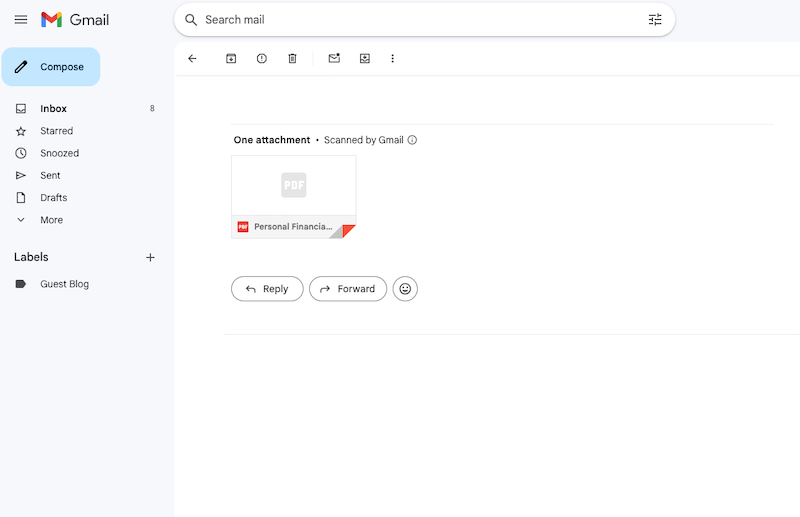The height and width of the screenshot is (517, 800).
Task: View the Scanned by Gmail info icon
Action: 412,140
